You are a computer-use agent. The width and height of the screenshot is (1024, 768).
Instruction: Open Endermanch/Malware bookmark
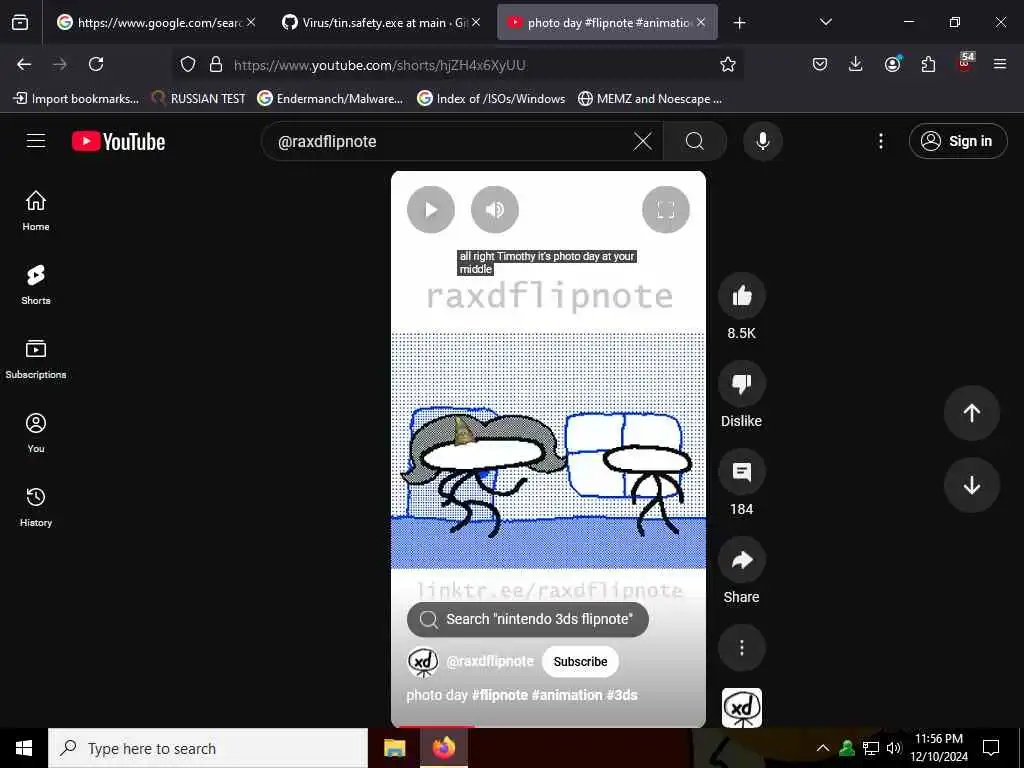[x=330, y=99]
